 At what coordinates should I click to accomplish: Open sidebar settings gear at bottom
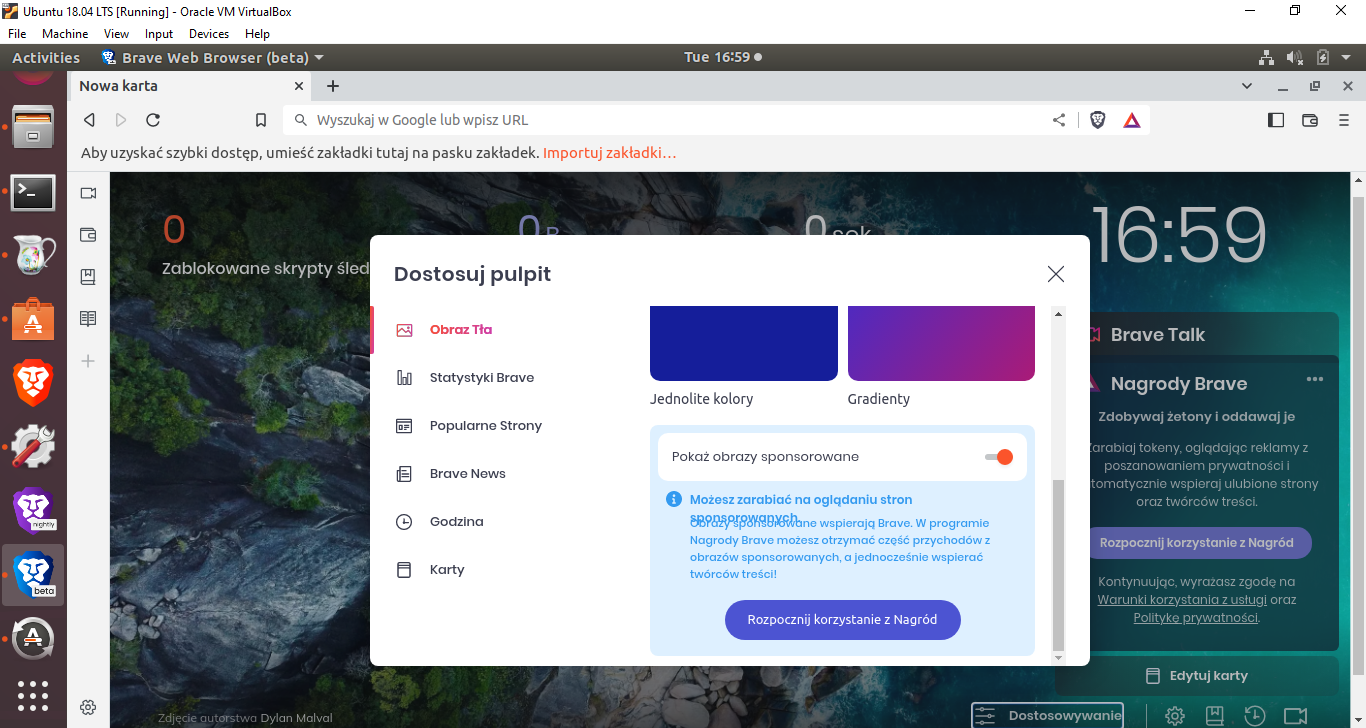click(x=88, y=707)
